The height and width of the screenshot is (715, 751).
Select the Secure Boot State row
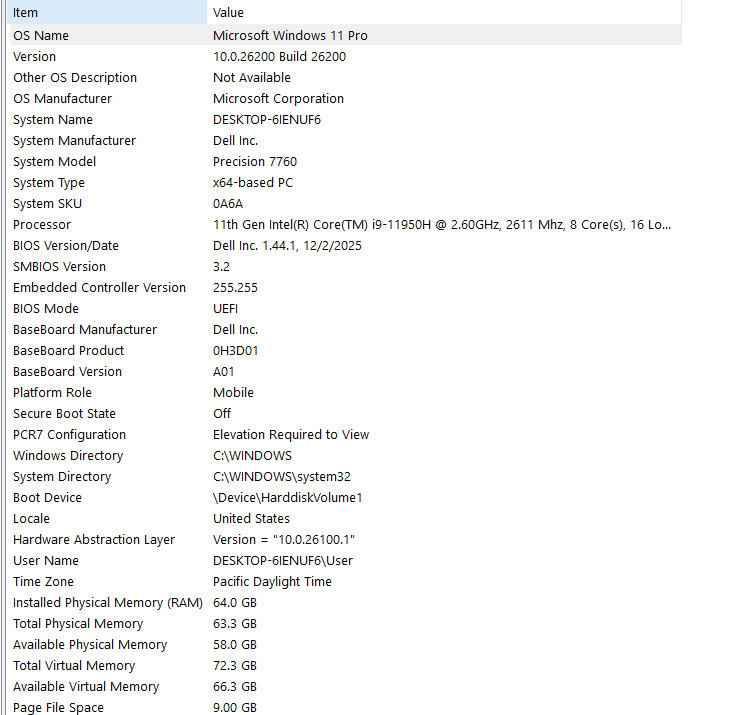[346, 414]
